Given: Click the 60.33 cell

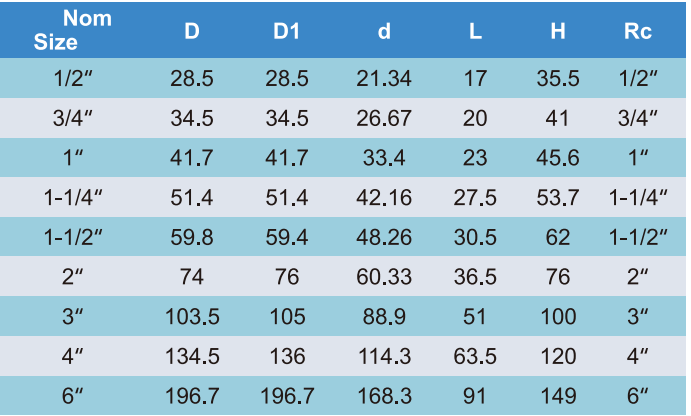Looking at the screenshot, I should pos(384,277).
